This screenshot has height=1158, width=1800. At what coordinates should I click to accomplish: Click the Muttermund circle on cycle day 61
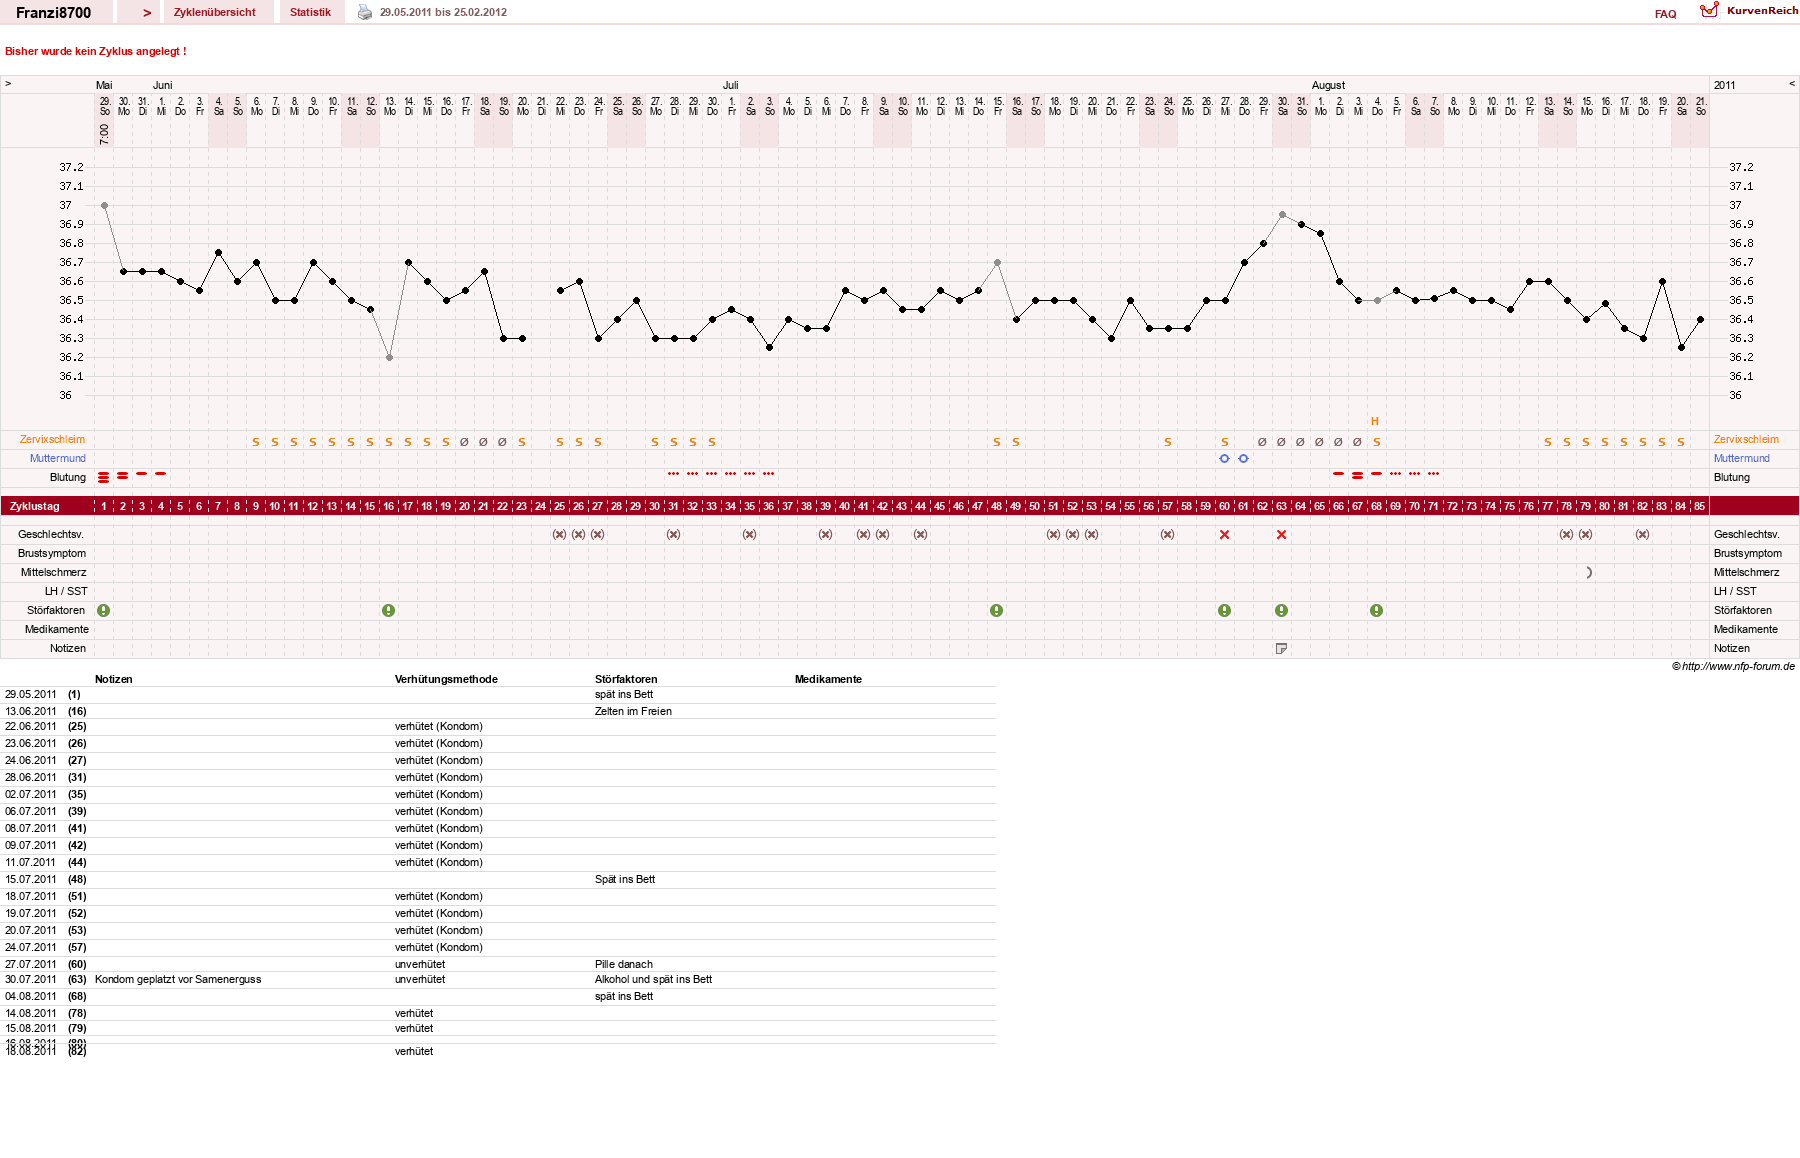tap(1243, 458)
